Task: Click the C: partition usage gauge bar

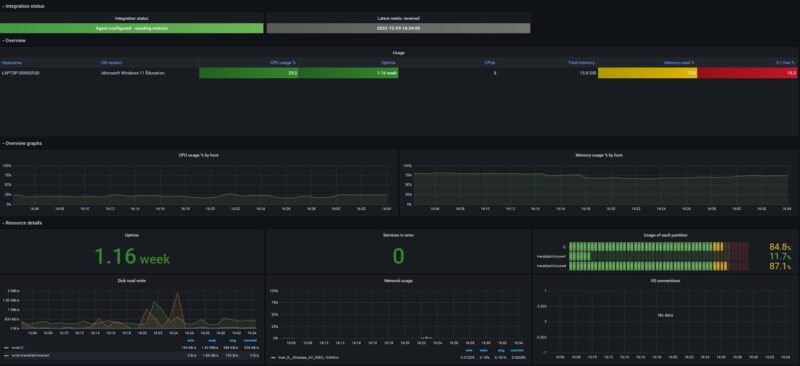Action: (659, 247)
